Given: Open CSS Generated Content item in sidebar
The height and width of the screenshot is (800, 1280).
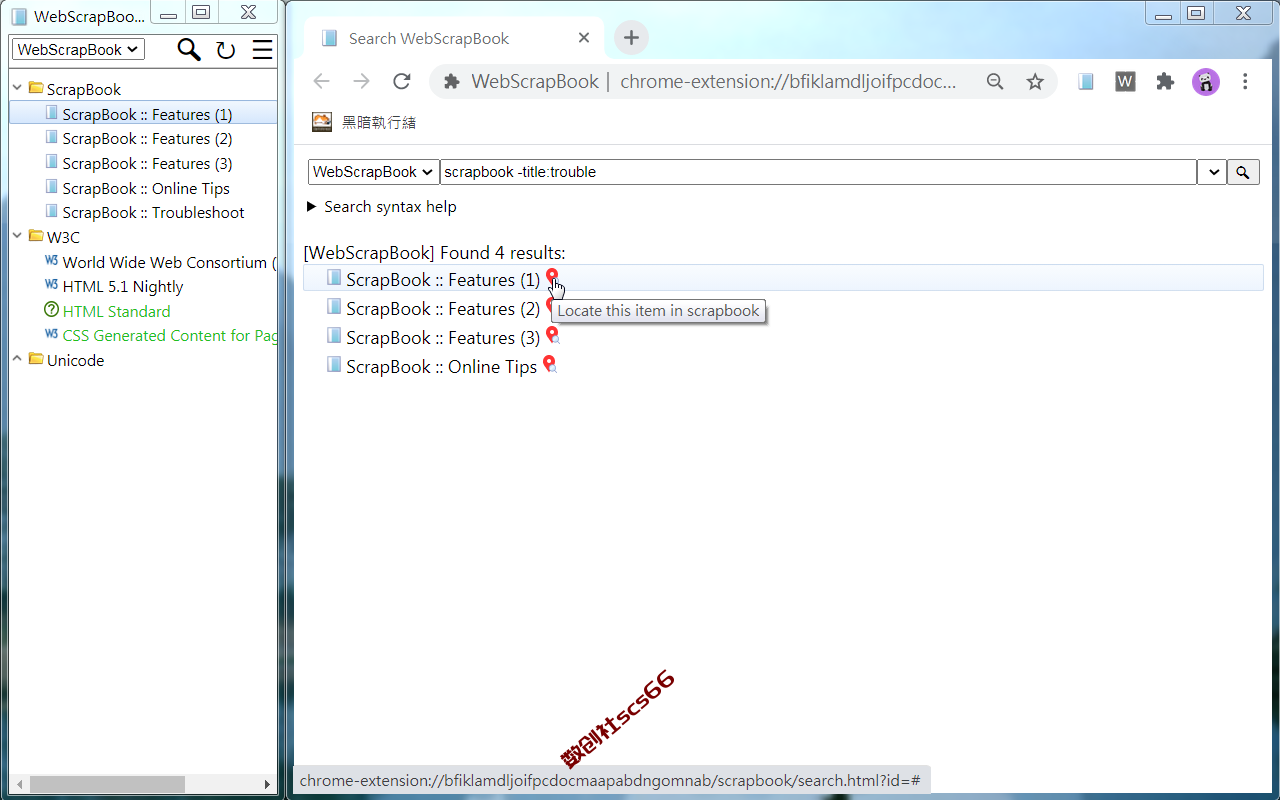Looking at the screenshot, I should coord(169,335).
